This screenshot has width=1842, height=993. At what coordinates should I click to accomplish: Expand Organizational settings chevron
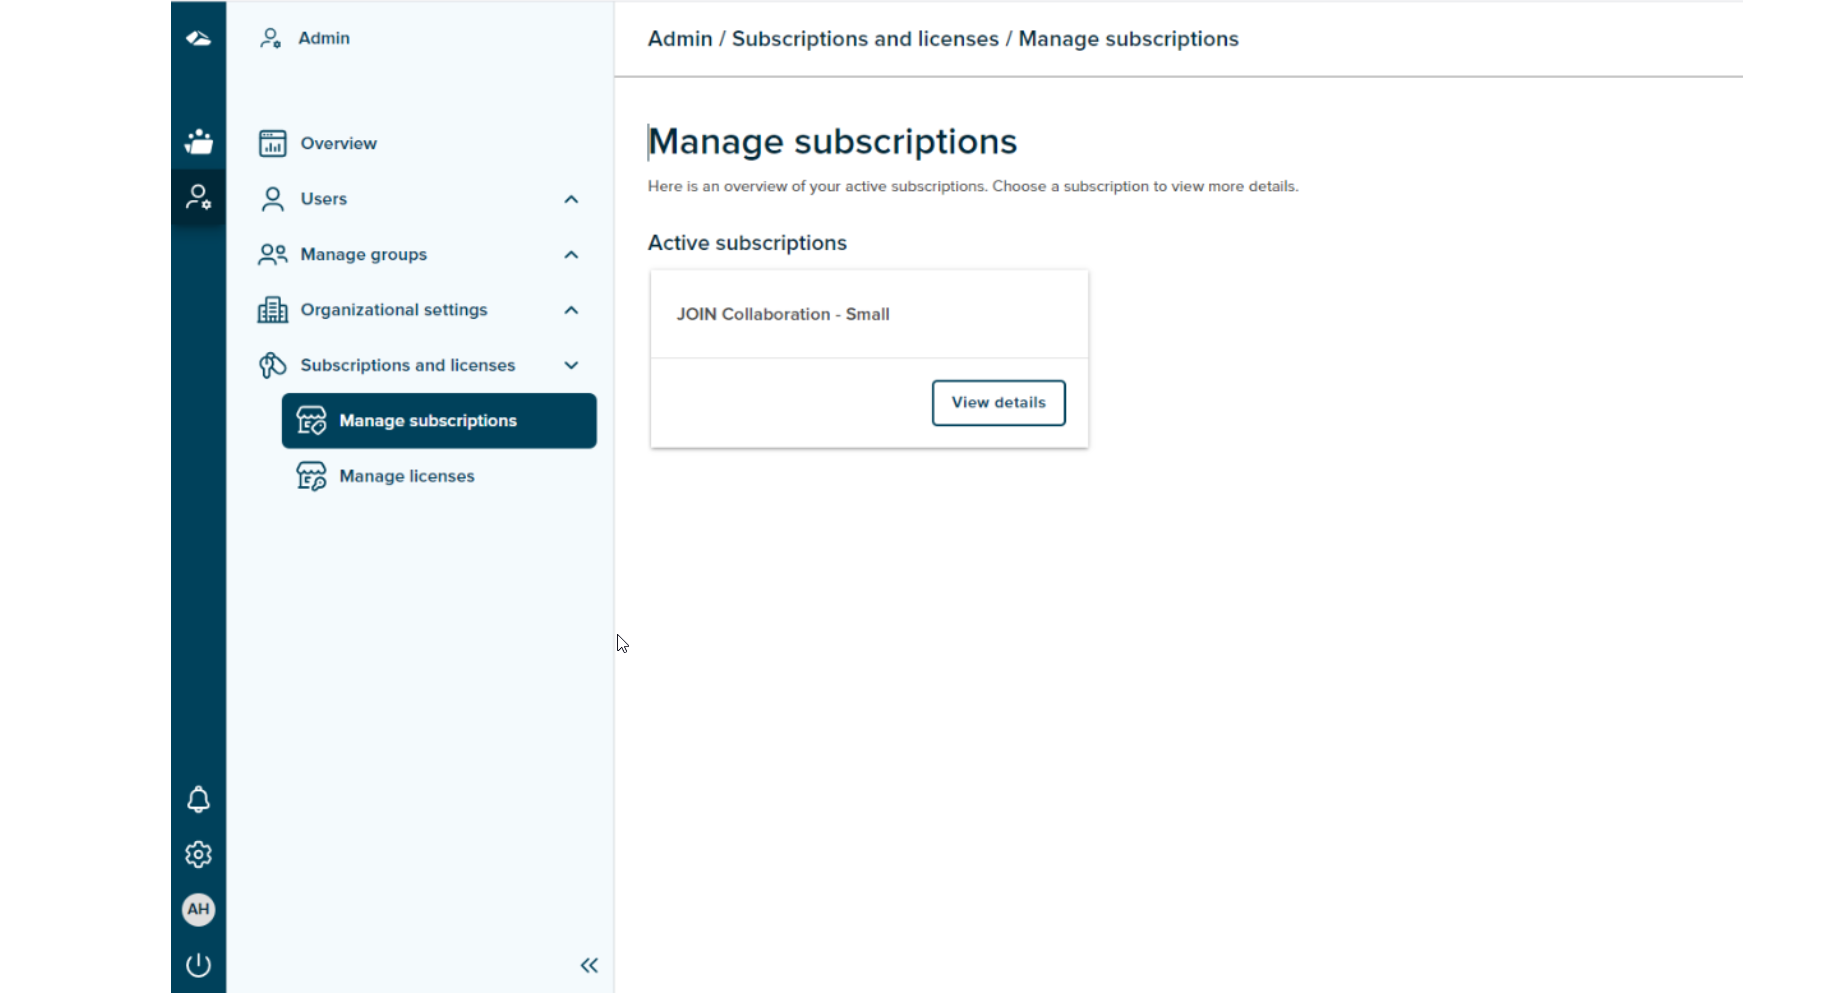tap(571, 310)
